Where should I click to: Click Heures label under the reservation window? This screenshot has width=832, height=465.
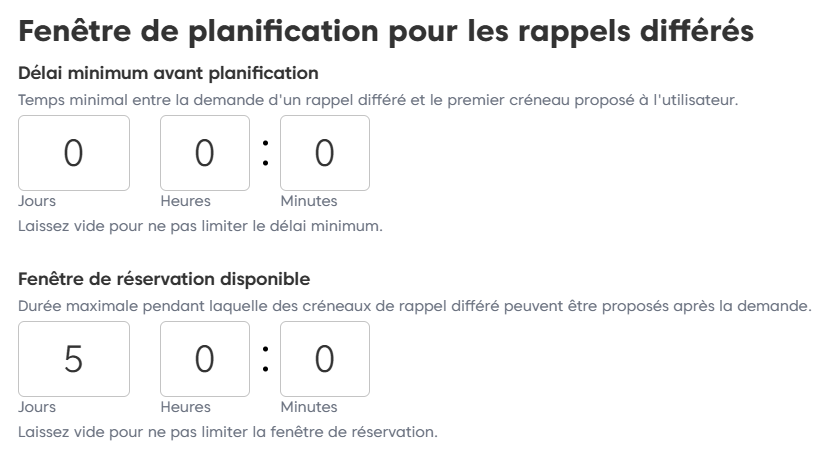coord(185,407)
